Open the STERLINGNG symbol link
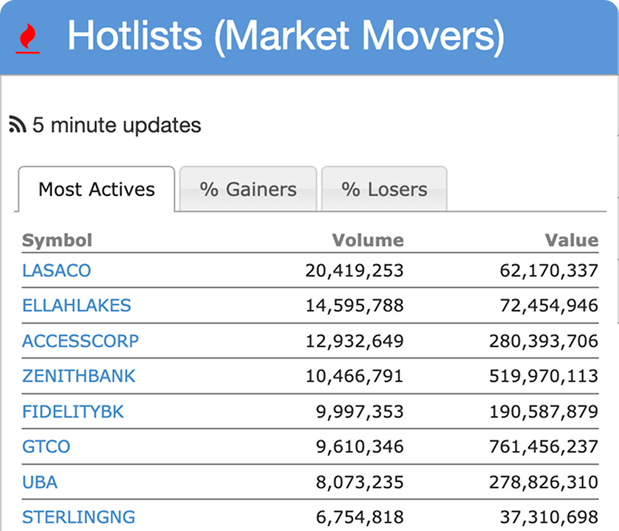Screen dimensions: 619x531 point(79,517)
